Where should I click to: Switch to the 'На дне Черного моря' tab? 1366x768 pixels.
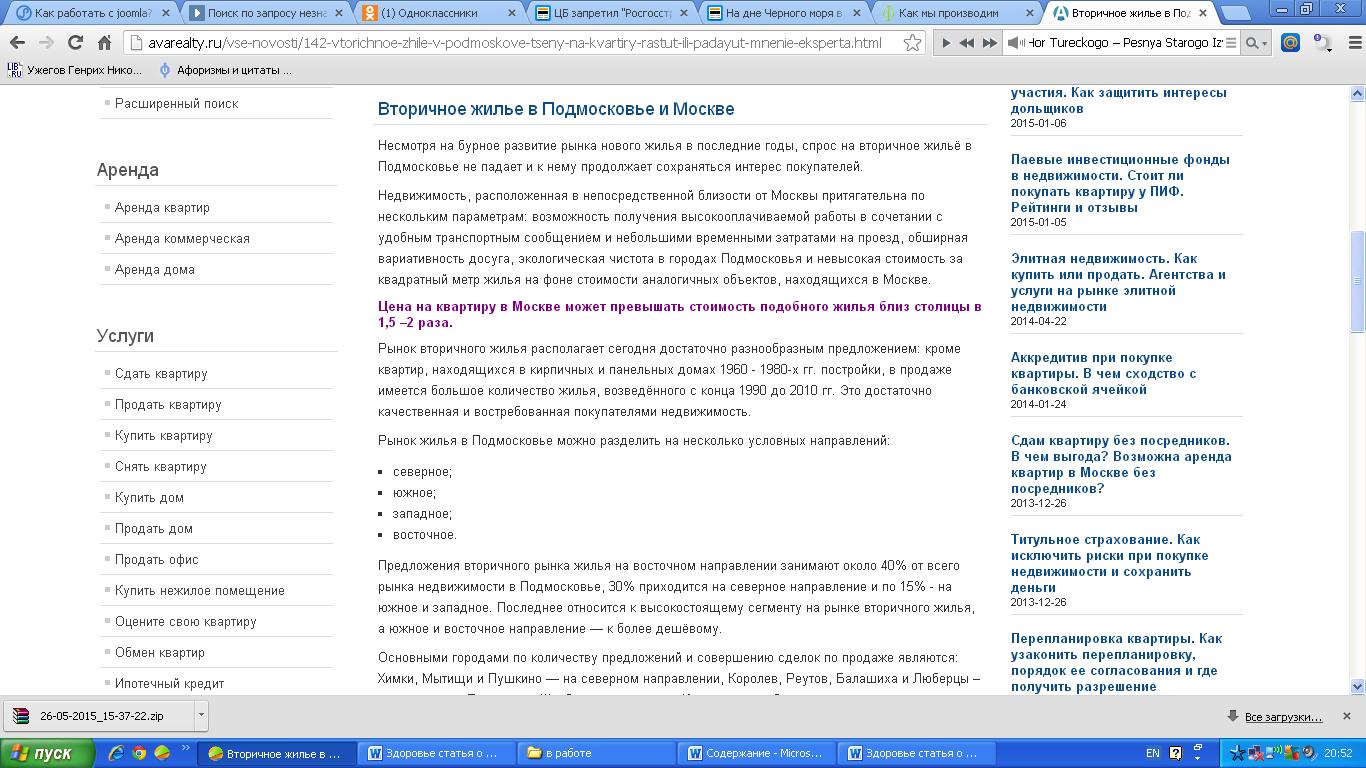click(x=785, y=13)
